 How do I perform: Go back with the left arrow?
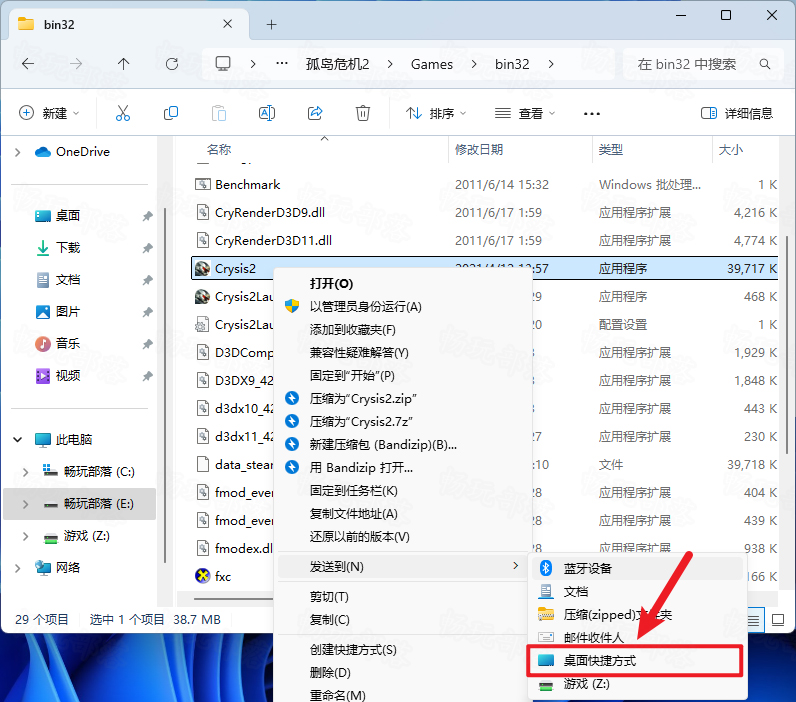(28, 64)
